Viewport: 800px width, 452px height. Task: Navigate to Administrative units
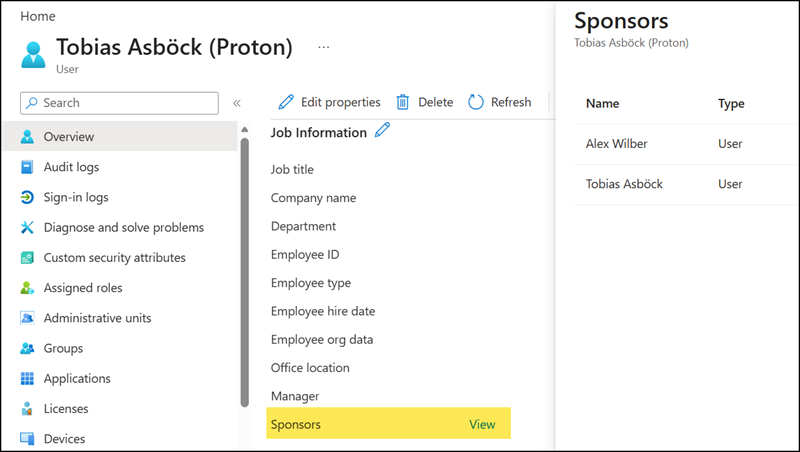97,318
